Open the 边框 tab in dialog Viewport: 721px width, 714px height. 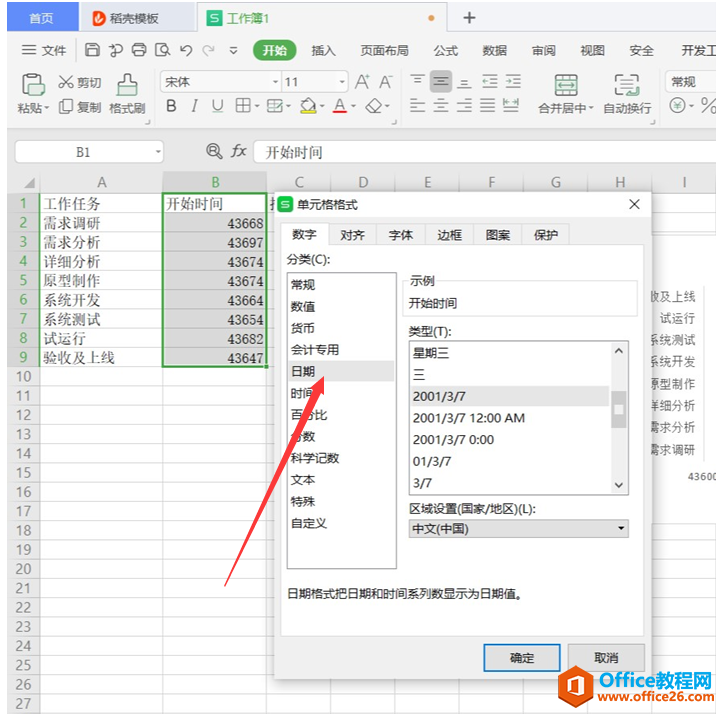pyautogui.click(x=449, y=235)
